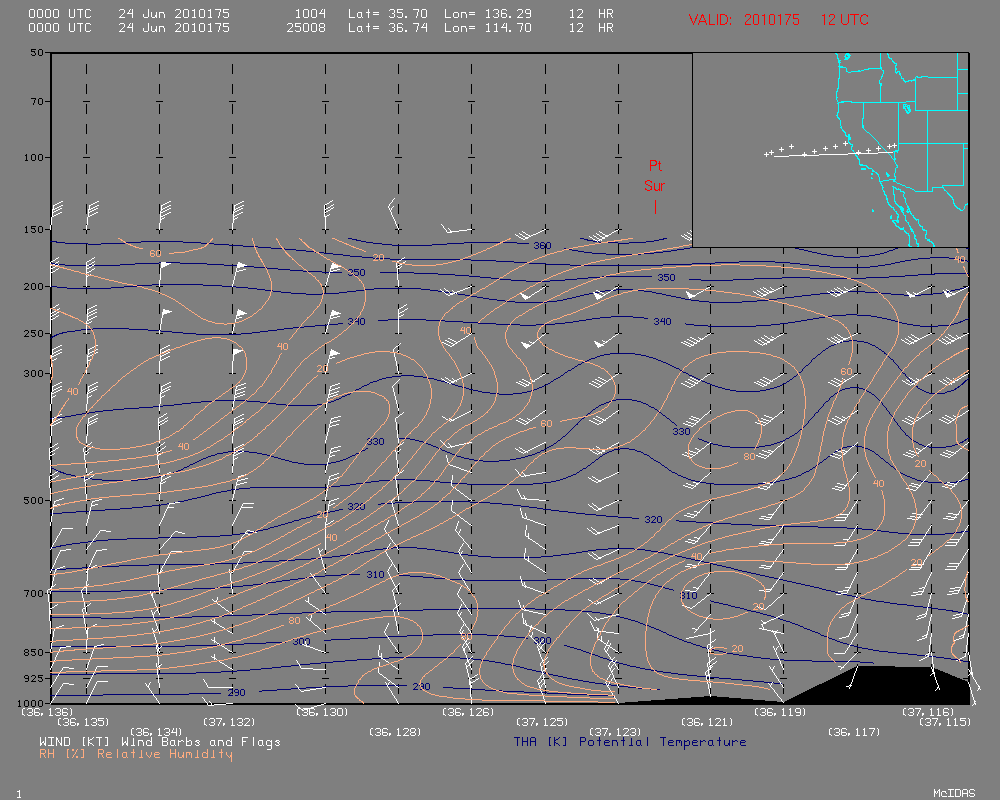Click the 250 pressure-axis label
The image size is (1000, 800).
[34, 333]
